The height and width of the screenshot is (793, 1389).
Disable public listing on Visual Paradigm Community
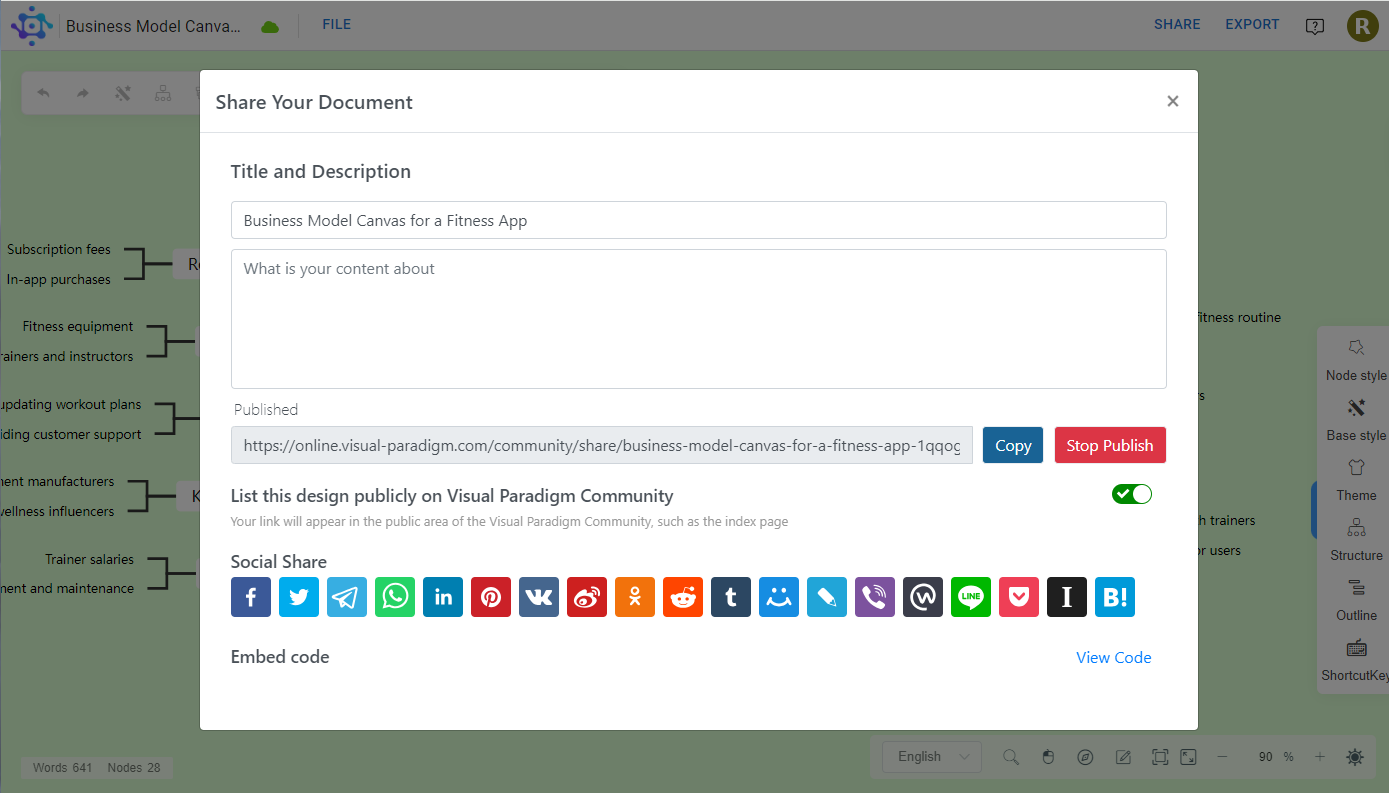[x=1132, y=494]
